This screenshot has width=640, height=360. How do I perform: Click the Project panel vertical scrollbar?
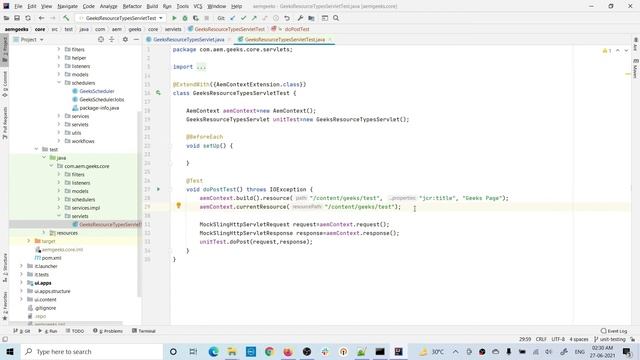point(139,204)
